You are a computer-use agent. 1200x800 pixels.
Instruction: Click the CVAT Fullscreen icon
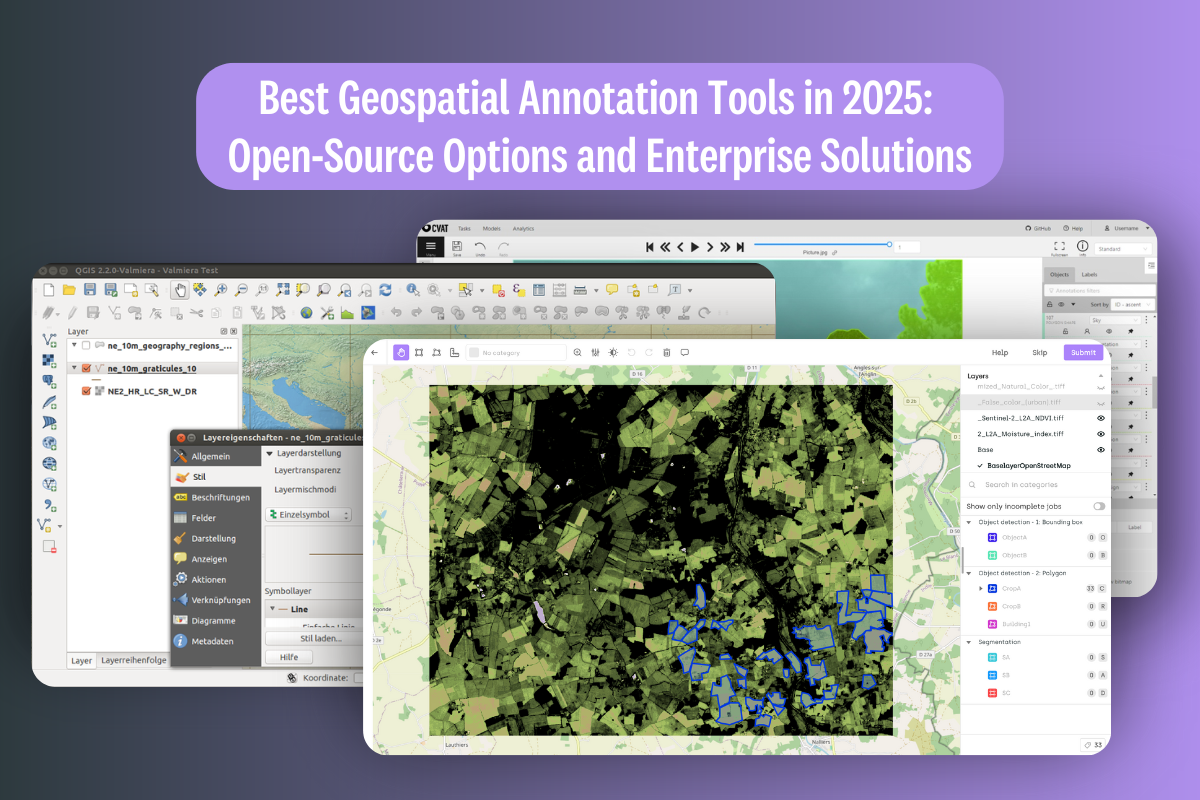click(x=1060, y=247)
